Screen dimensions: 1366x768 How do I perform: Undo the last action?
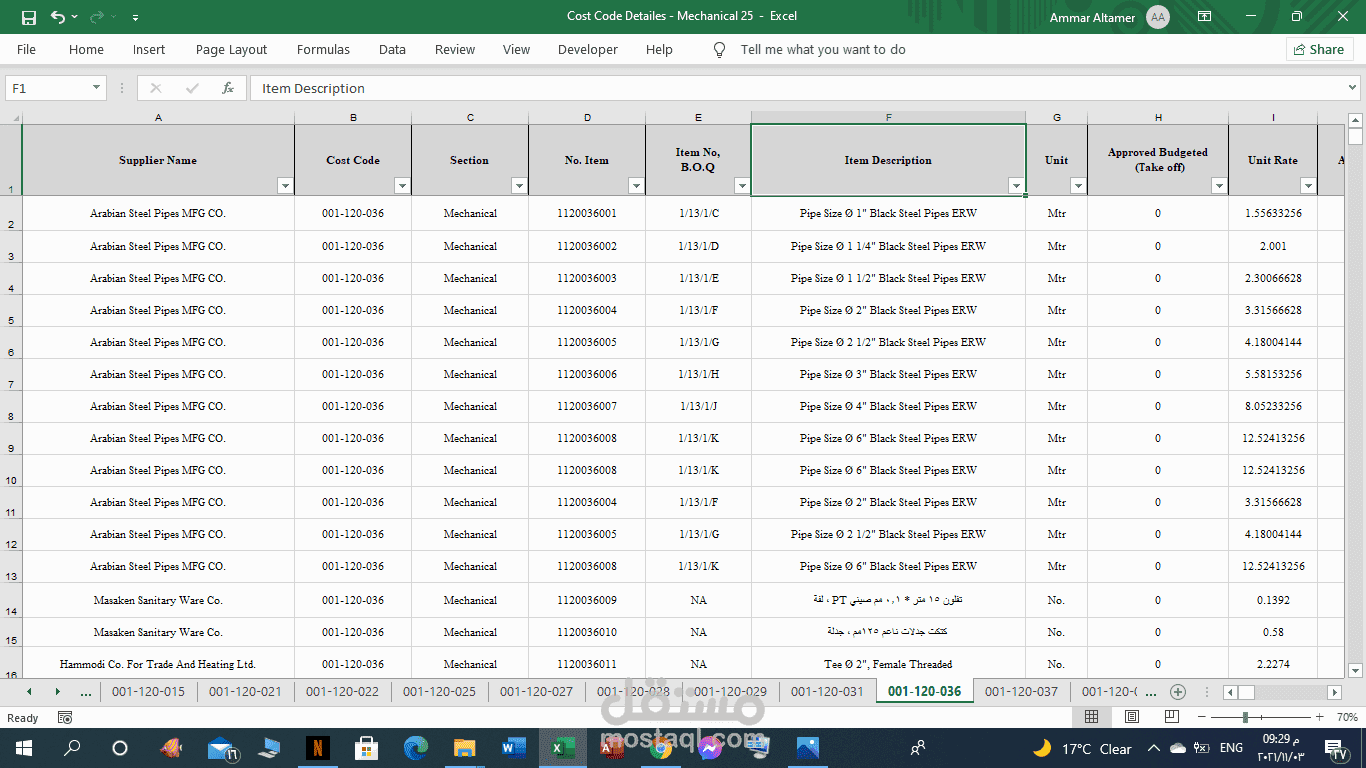(58, 17)
